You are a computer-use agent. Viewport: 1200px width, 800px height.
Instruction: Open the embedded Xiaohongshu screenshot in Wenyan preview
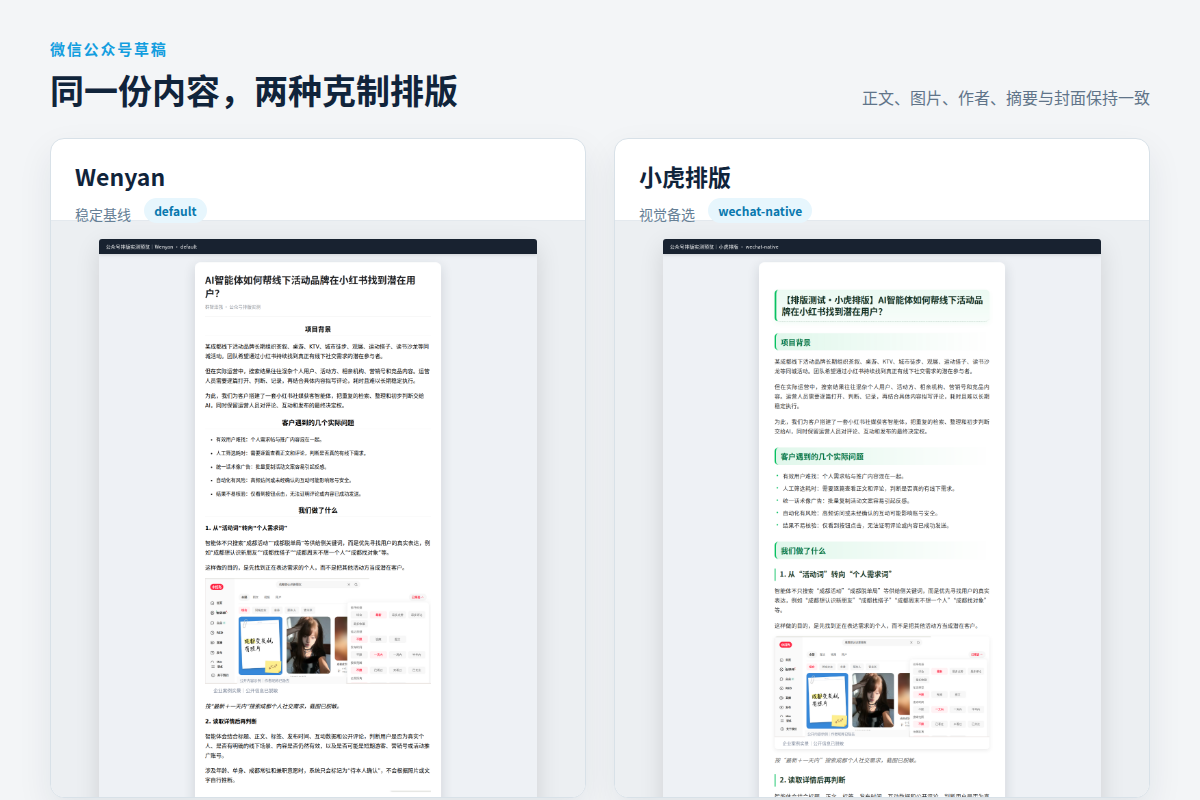tap(318, 631)
